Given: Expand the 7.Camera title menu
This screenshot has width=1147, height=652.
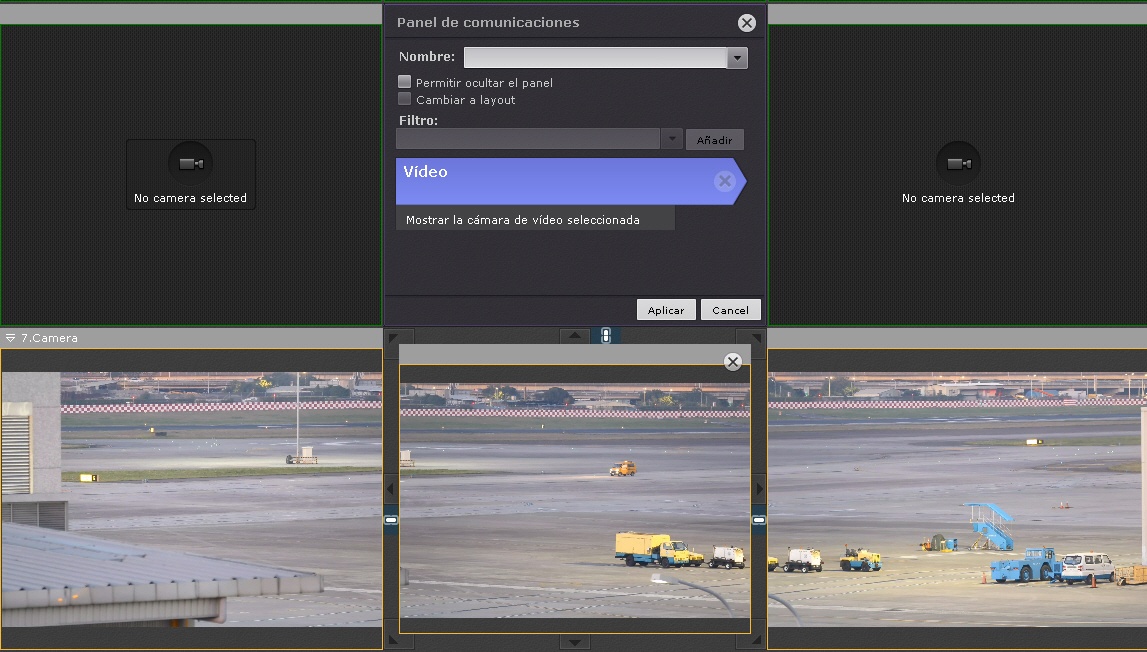Looking at the screenshot, I should 11,338.
